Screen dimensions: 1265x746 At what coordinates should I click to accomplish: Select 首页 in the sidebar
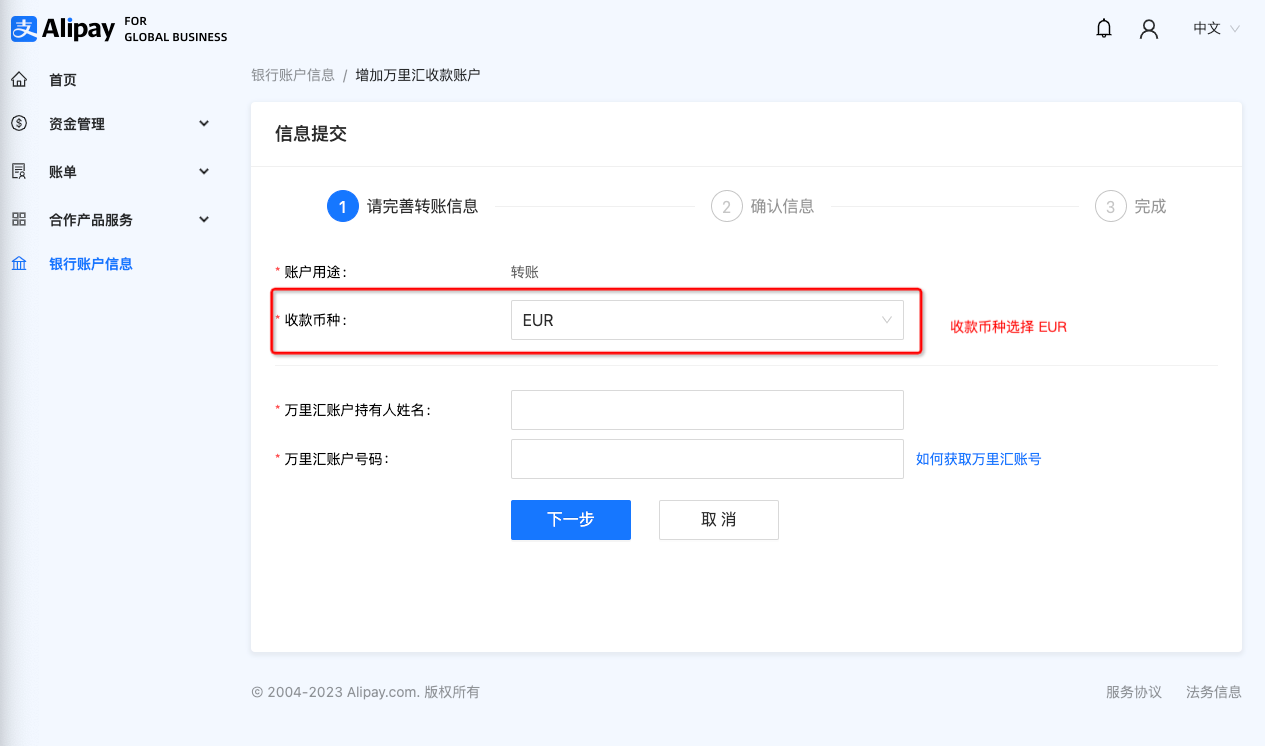(62, 79)
